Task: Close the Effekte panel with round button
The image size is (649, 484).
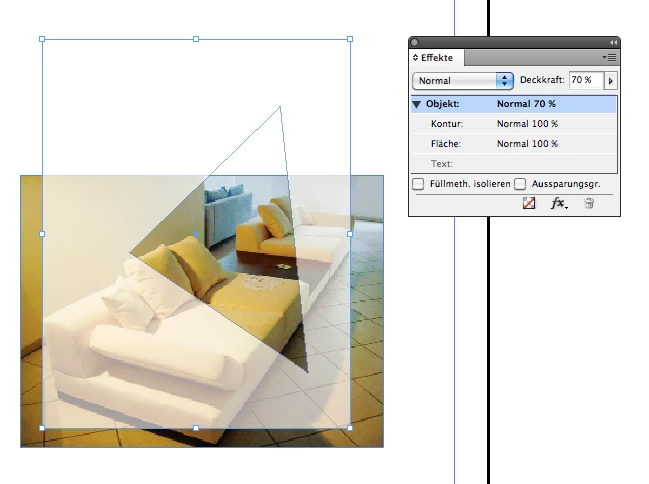Action: tap(415, 43)
